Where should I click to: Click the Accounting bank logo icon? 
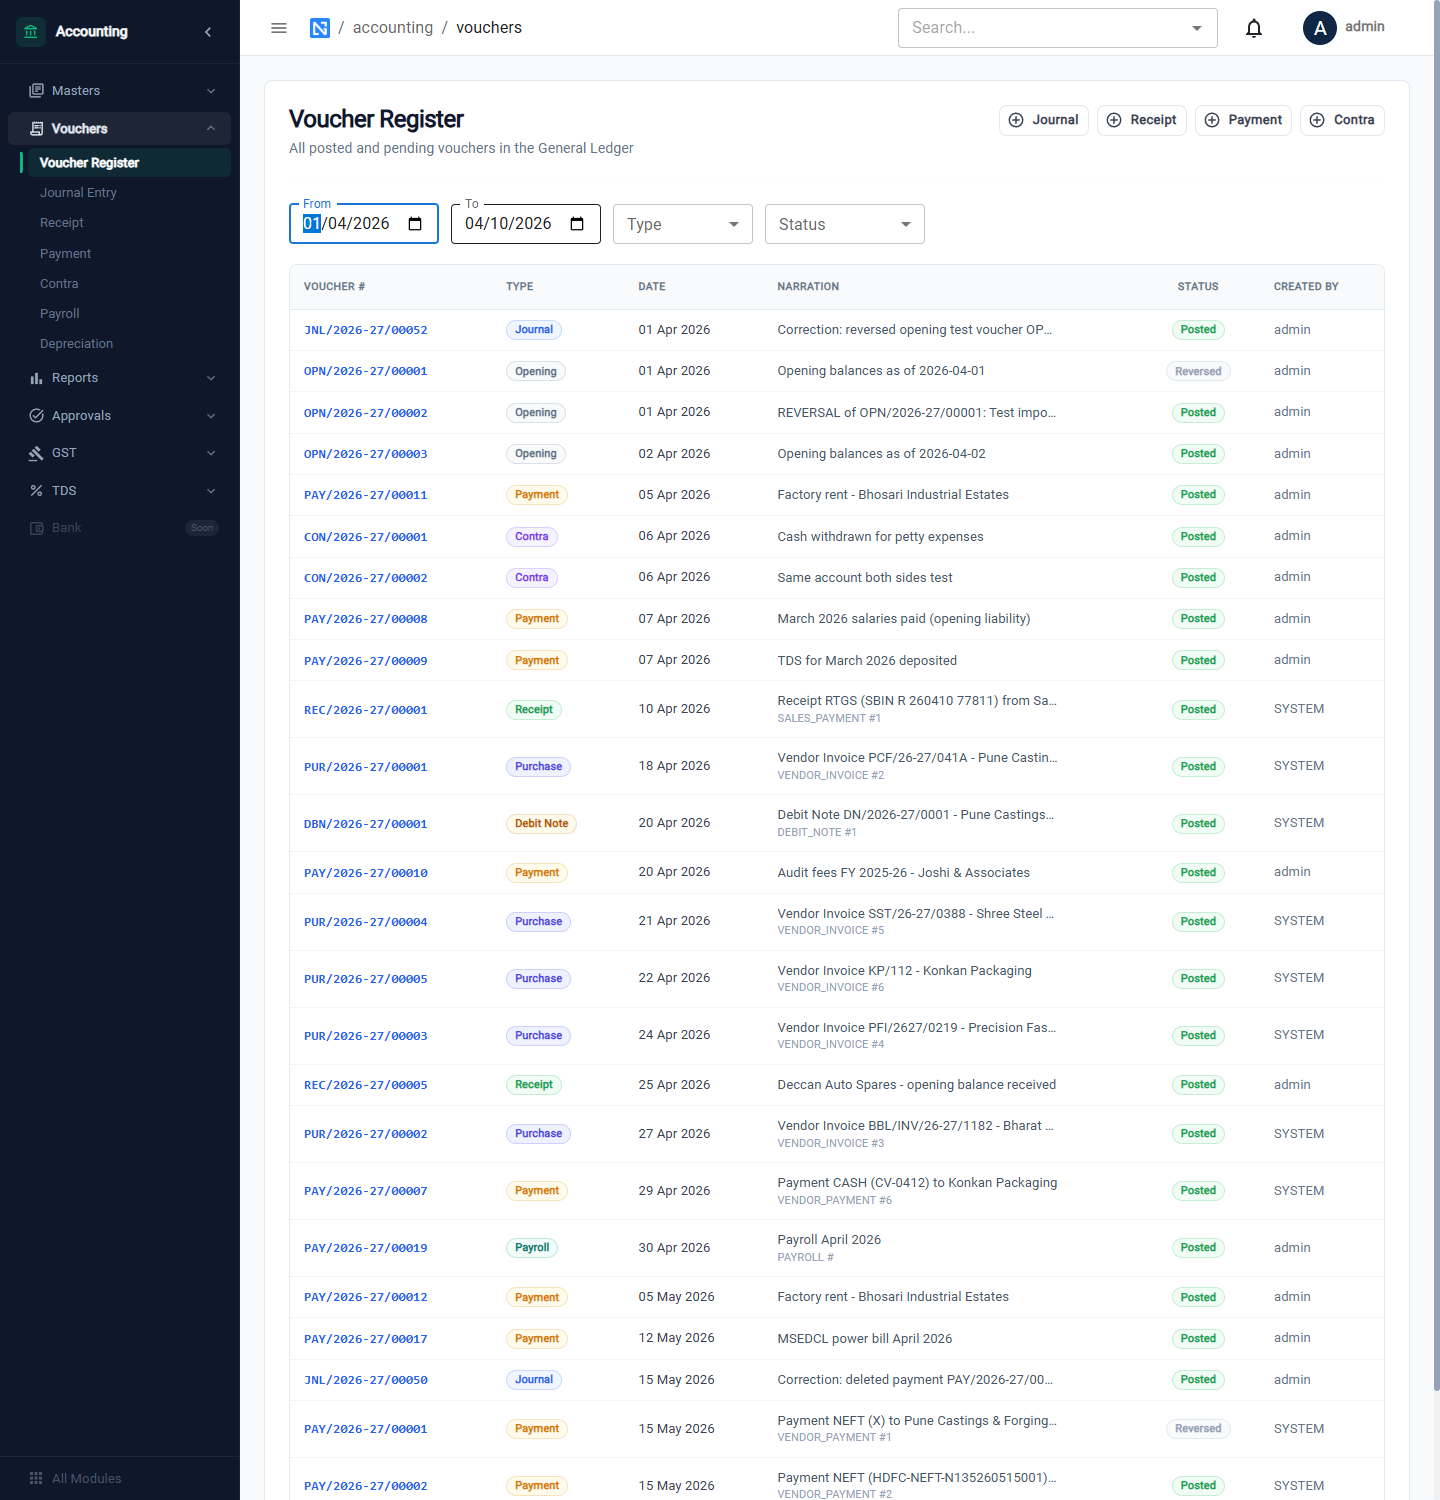pyautogui.click(x=31, y=32)
